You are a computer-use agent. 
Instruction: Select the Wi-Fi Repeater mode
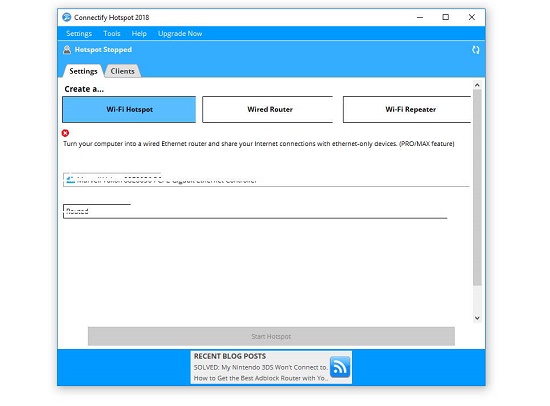coord(407,109)
